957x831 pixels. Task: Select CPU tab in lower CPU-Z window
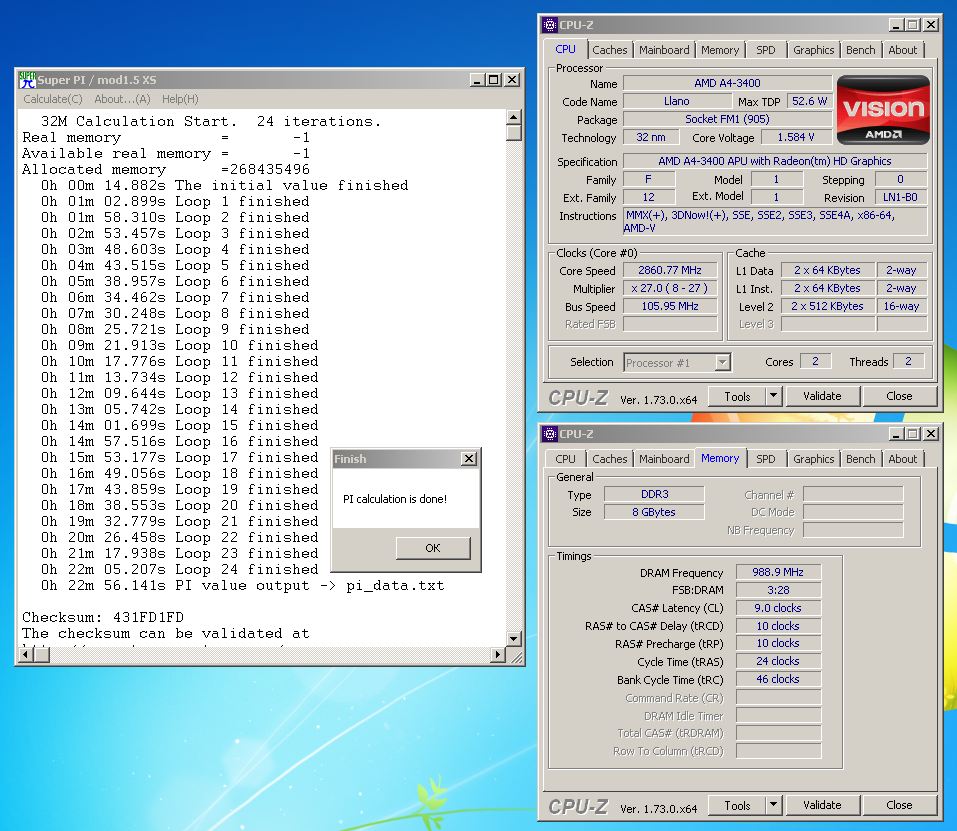(565, 459)
